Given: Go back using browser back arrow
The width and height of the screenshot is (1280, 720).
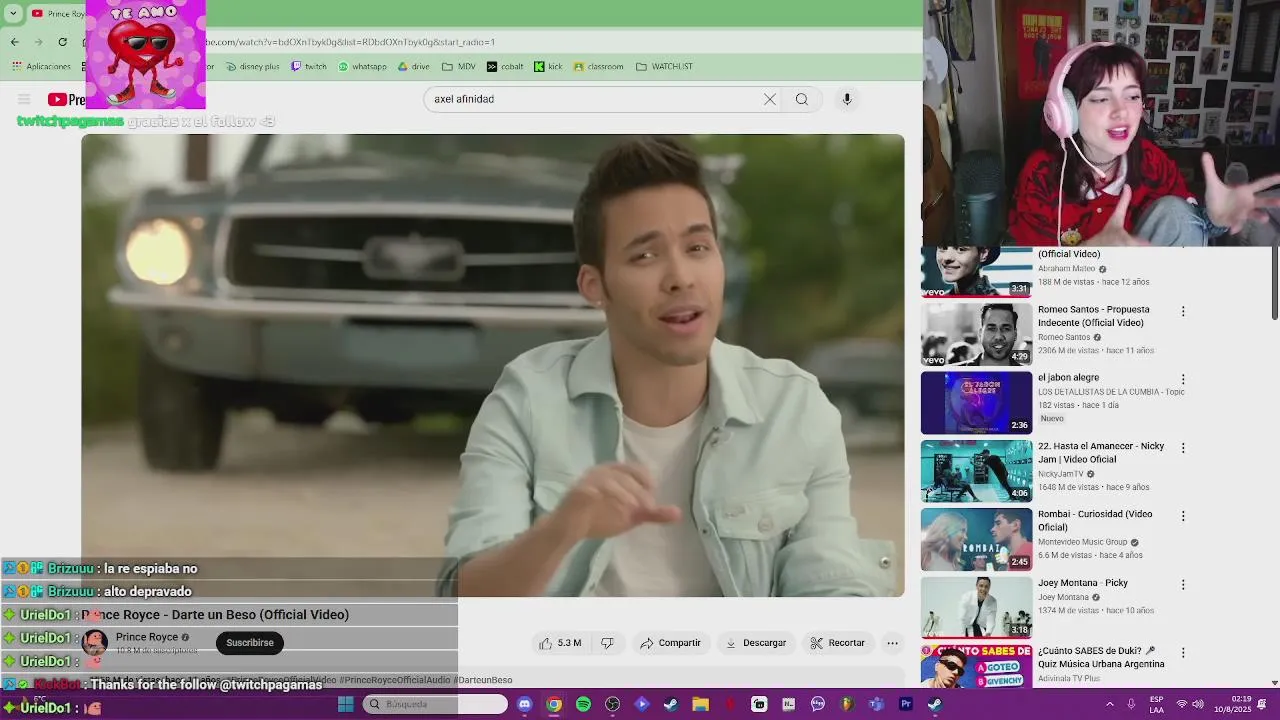Looking at the screenshot, I should click(x=14, y=42).
